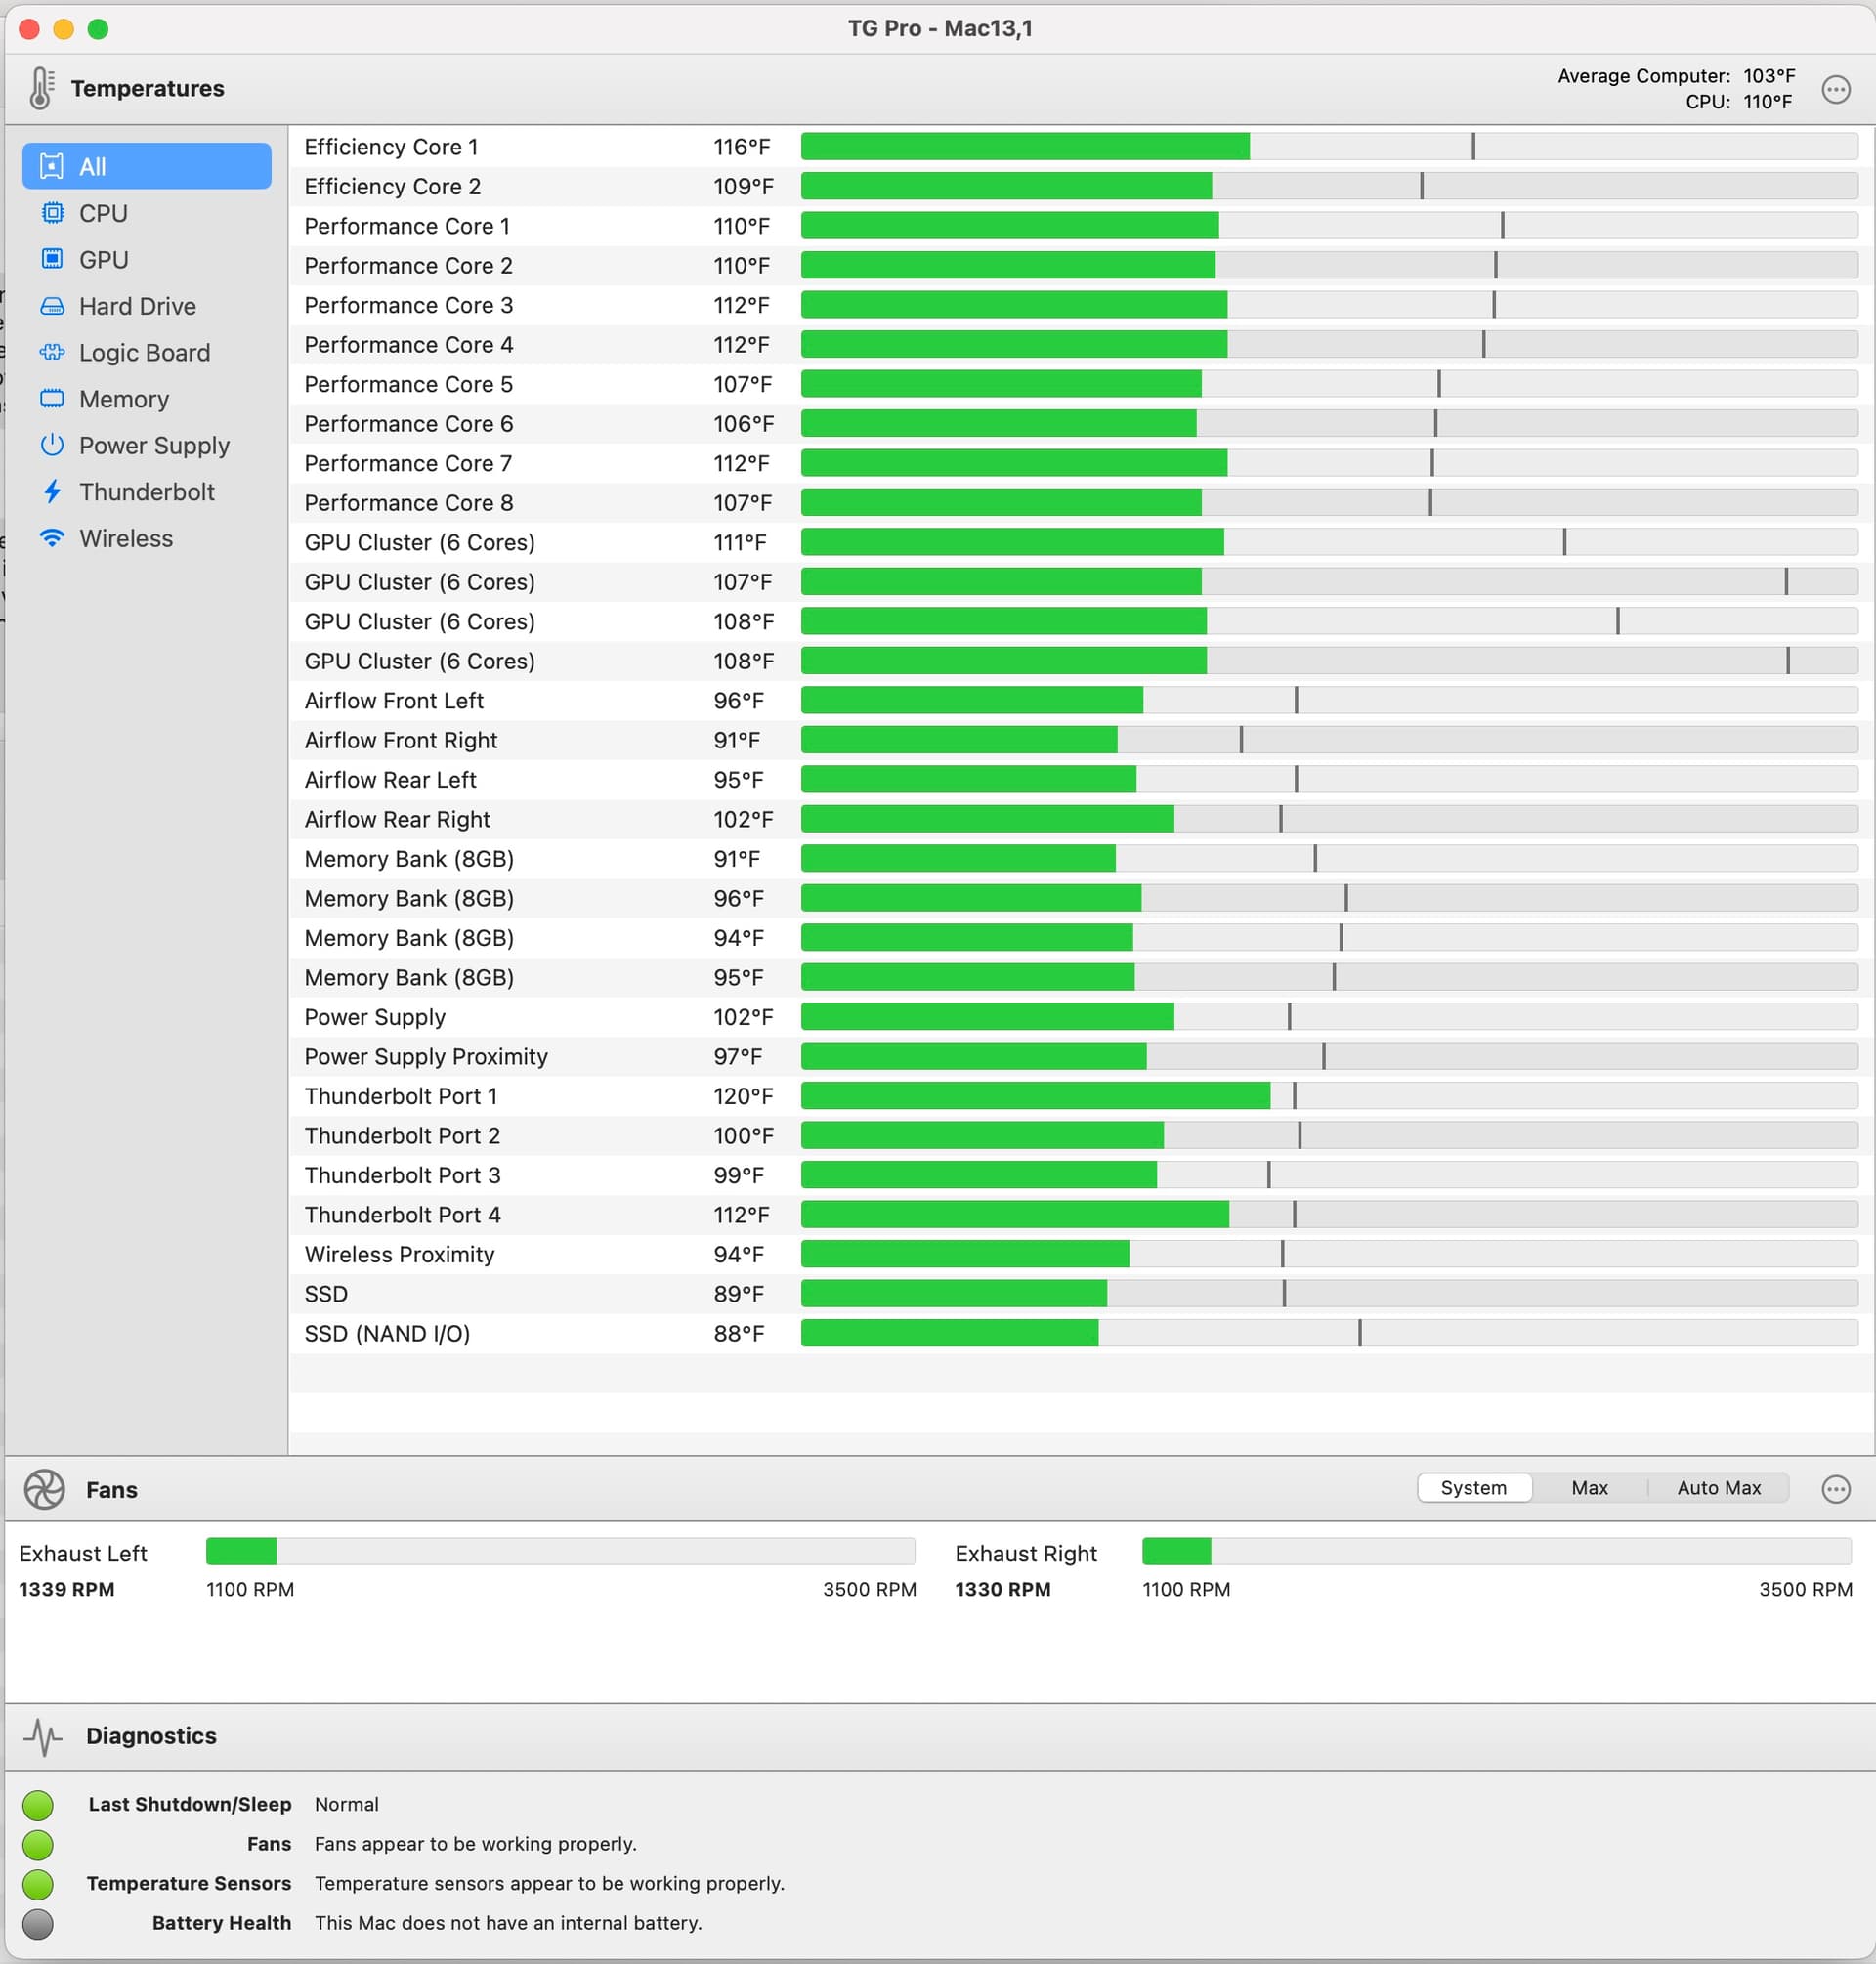Click the Exhaust Left fan speed bar
Viewport: 1876px width, 1964px height.
pyautogui.click(x=560, y=1551)
